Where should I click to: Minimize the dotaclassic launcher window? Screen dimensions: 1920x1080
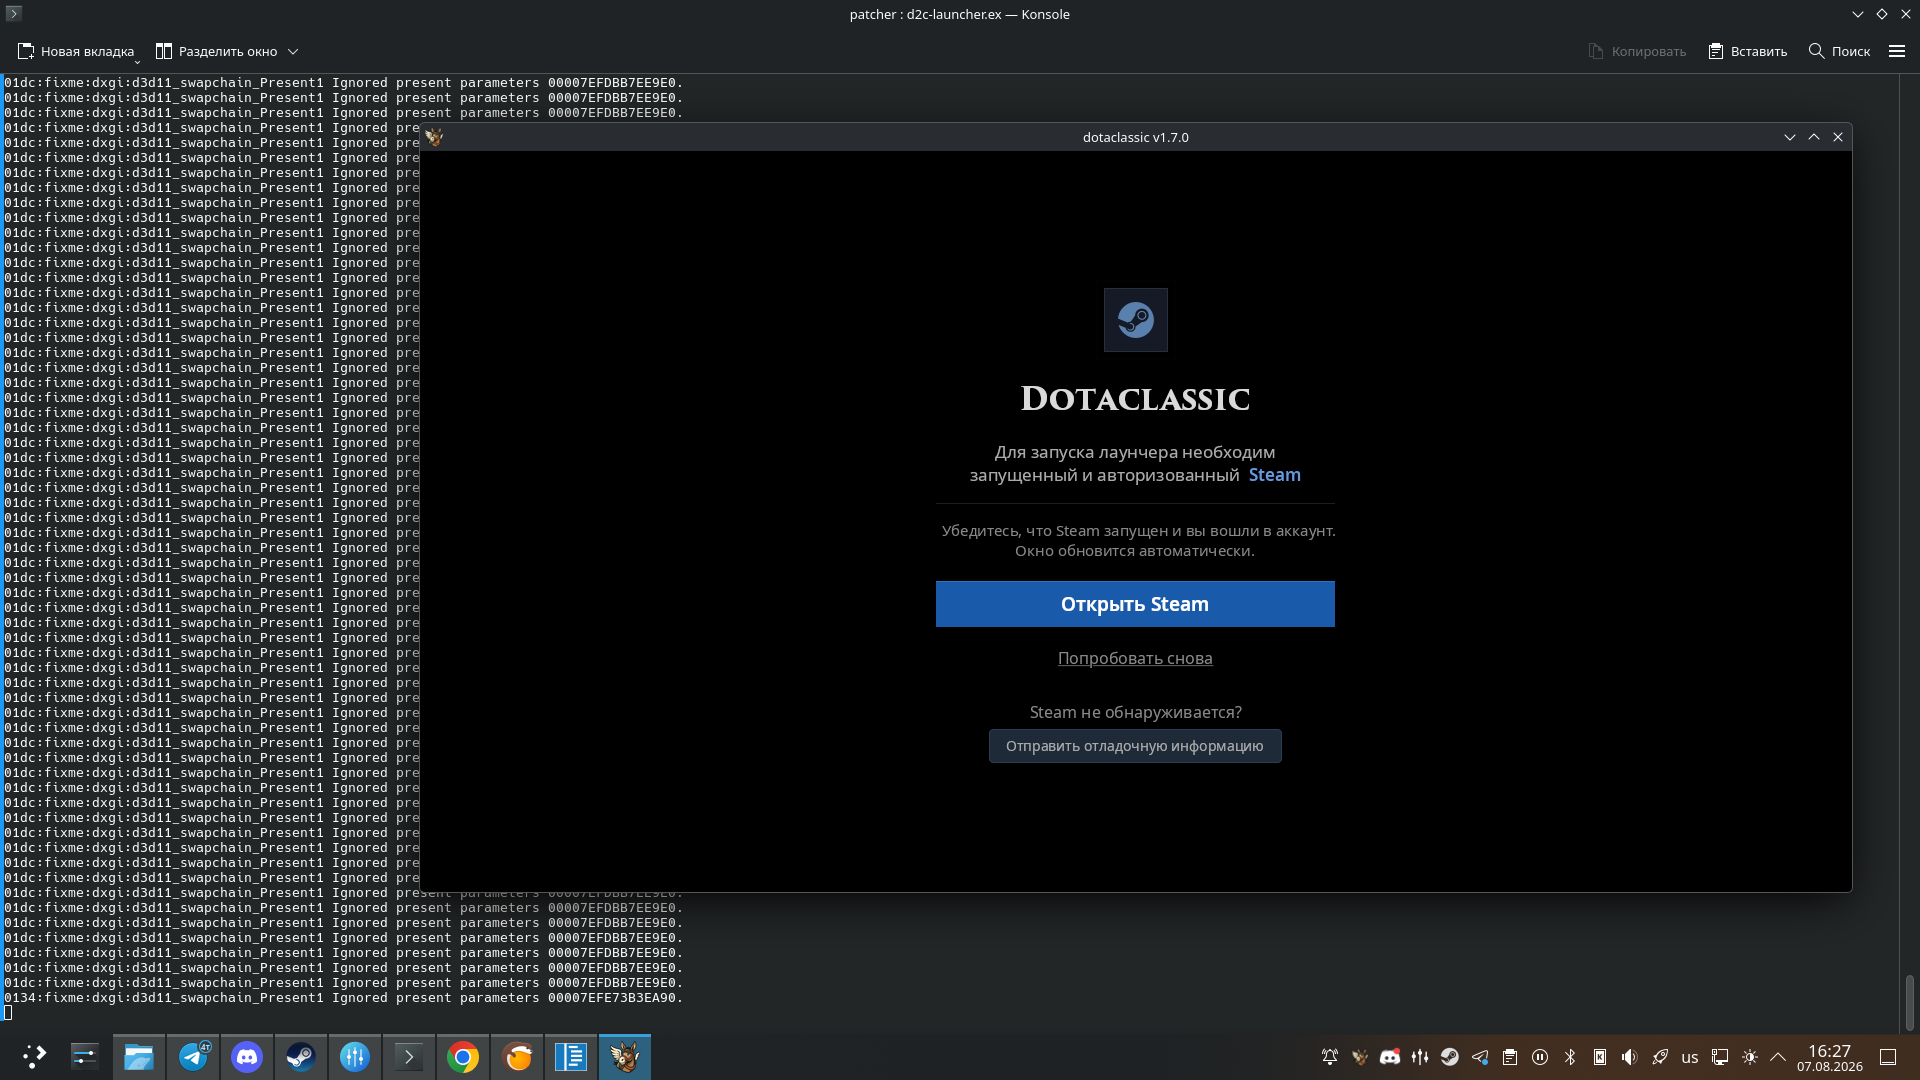(x=1790, y=137)
